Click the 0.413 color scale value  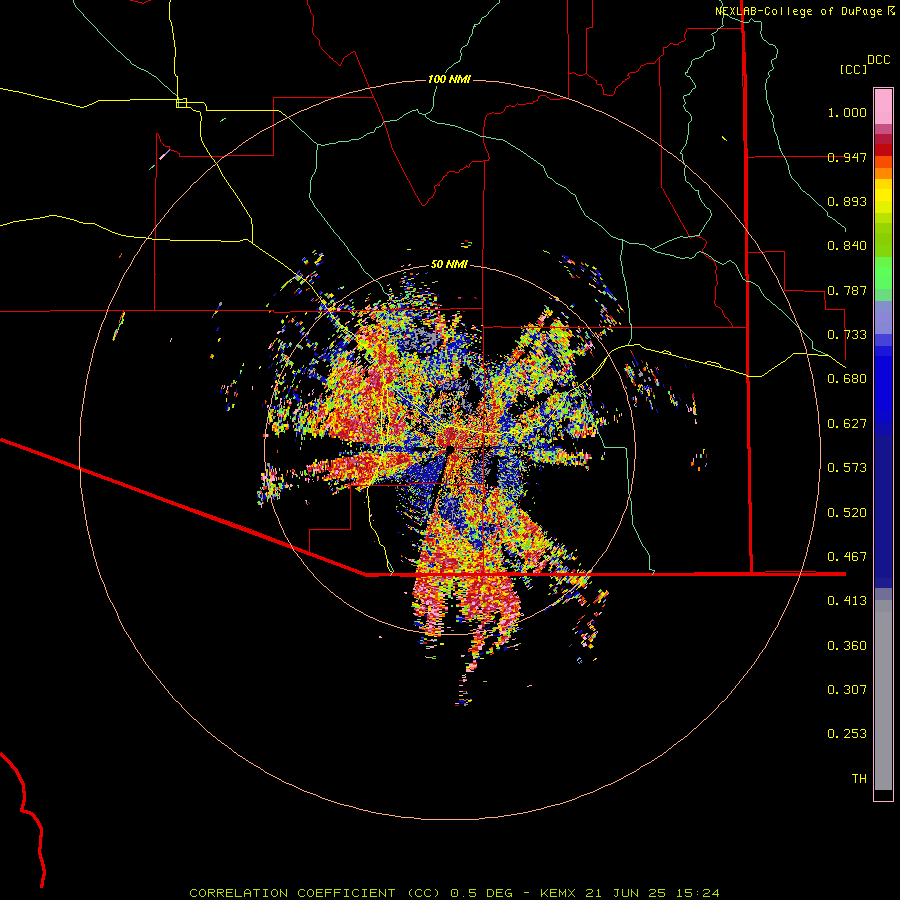pyautogui.click(x=847, y=601)
